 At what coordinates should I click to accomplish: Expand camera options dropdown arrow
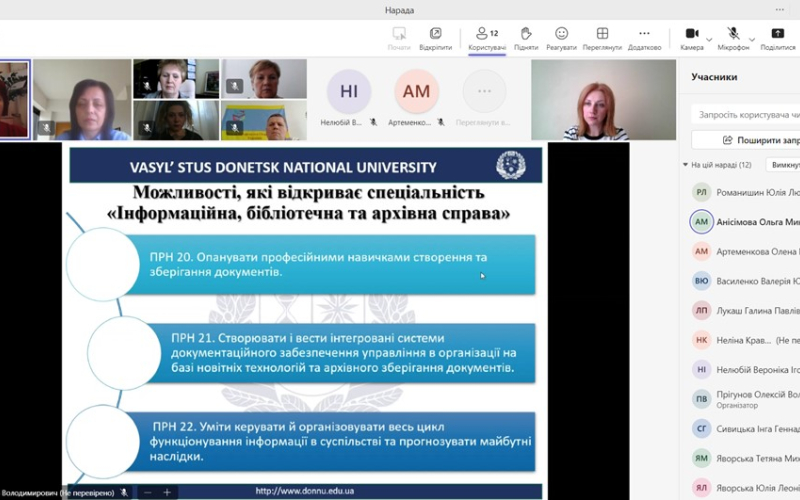click(x=709, y=39)
